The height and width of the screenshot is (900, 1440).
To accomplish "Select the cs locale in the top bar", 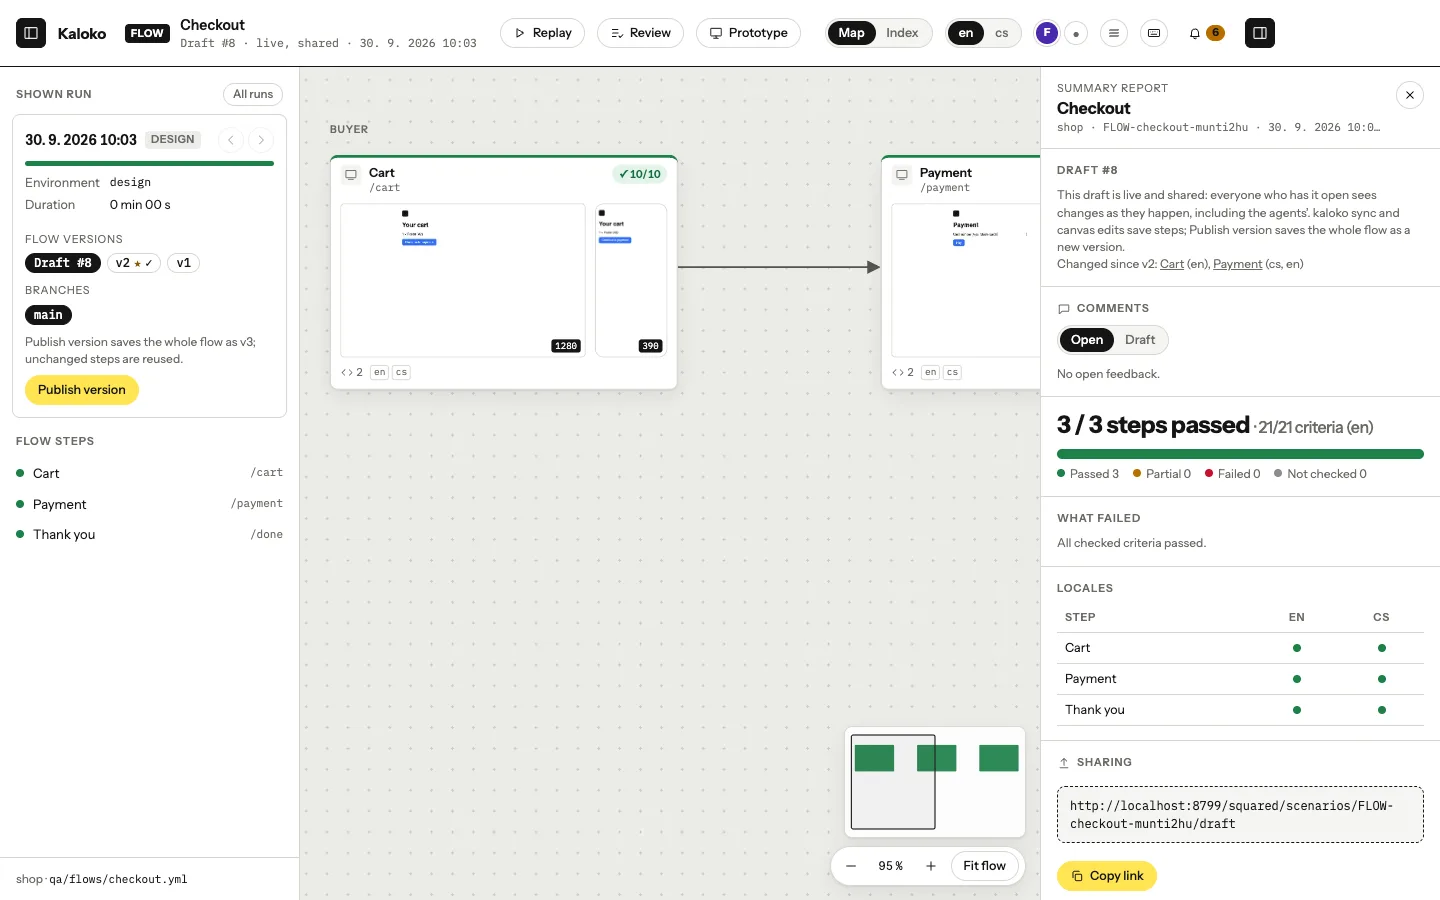I will 1002,33.
